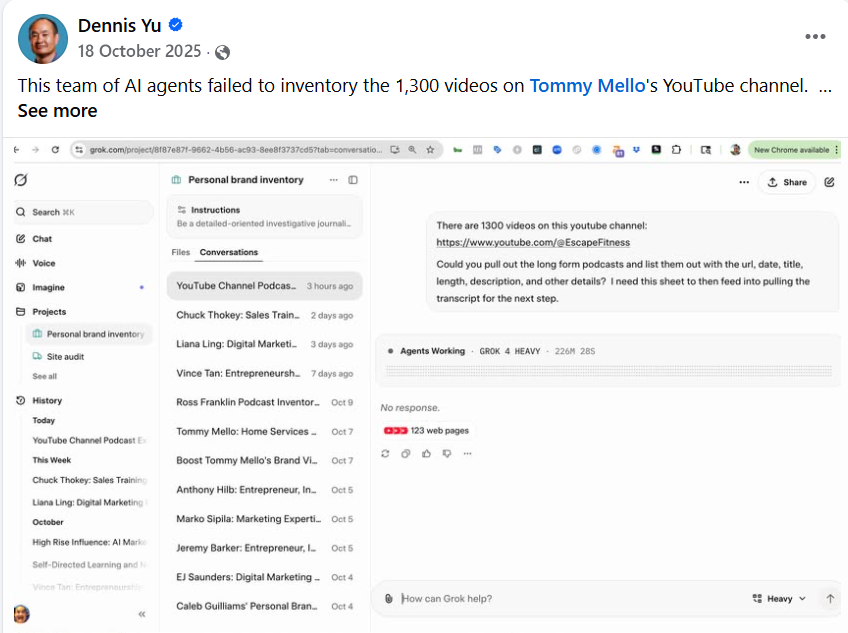The height and width of the screenshot is (633, 848).
Task: Open History in the Grok sidebar
Action: tap(47, 400)
